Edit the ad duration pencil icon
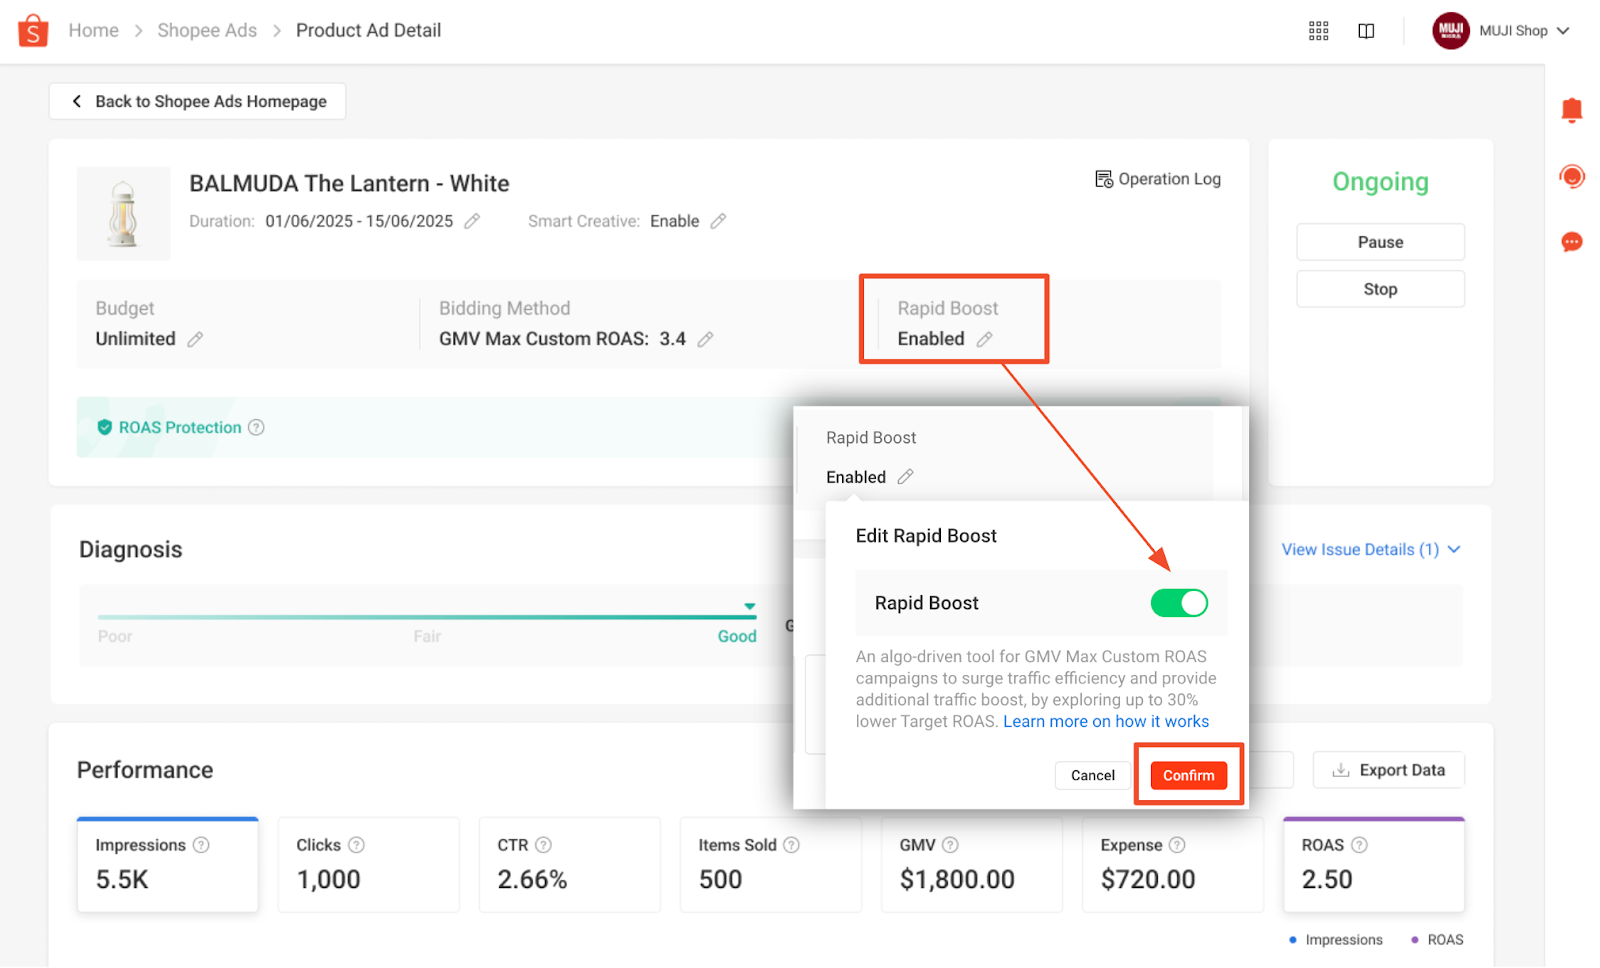Viewport: 1600px width, 968px height. pyautogui.click(x=472, y=221)
